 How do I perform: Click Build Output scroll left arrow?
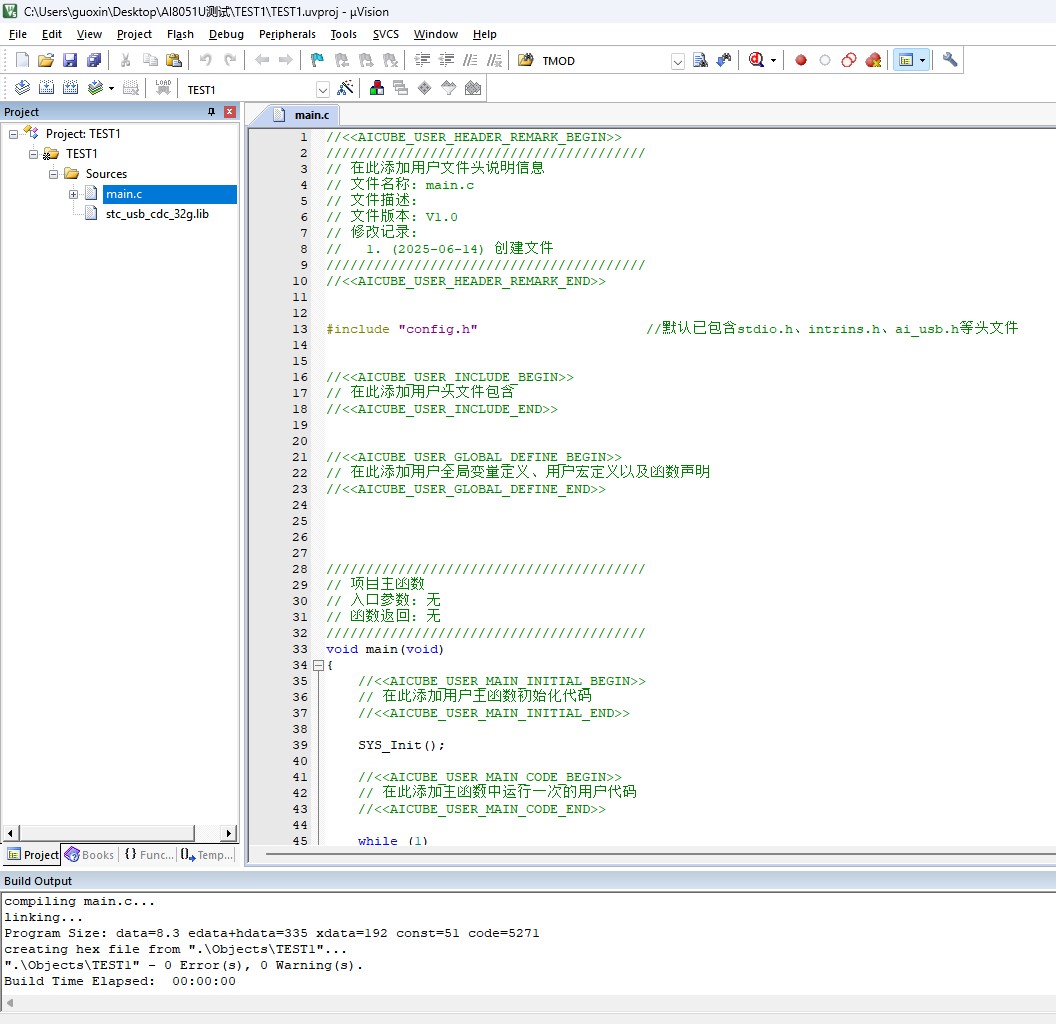tap(9, 1003)
